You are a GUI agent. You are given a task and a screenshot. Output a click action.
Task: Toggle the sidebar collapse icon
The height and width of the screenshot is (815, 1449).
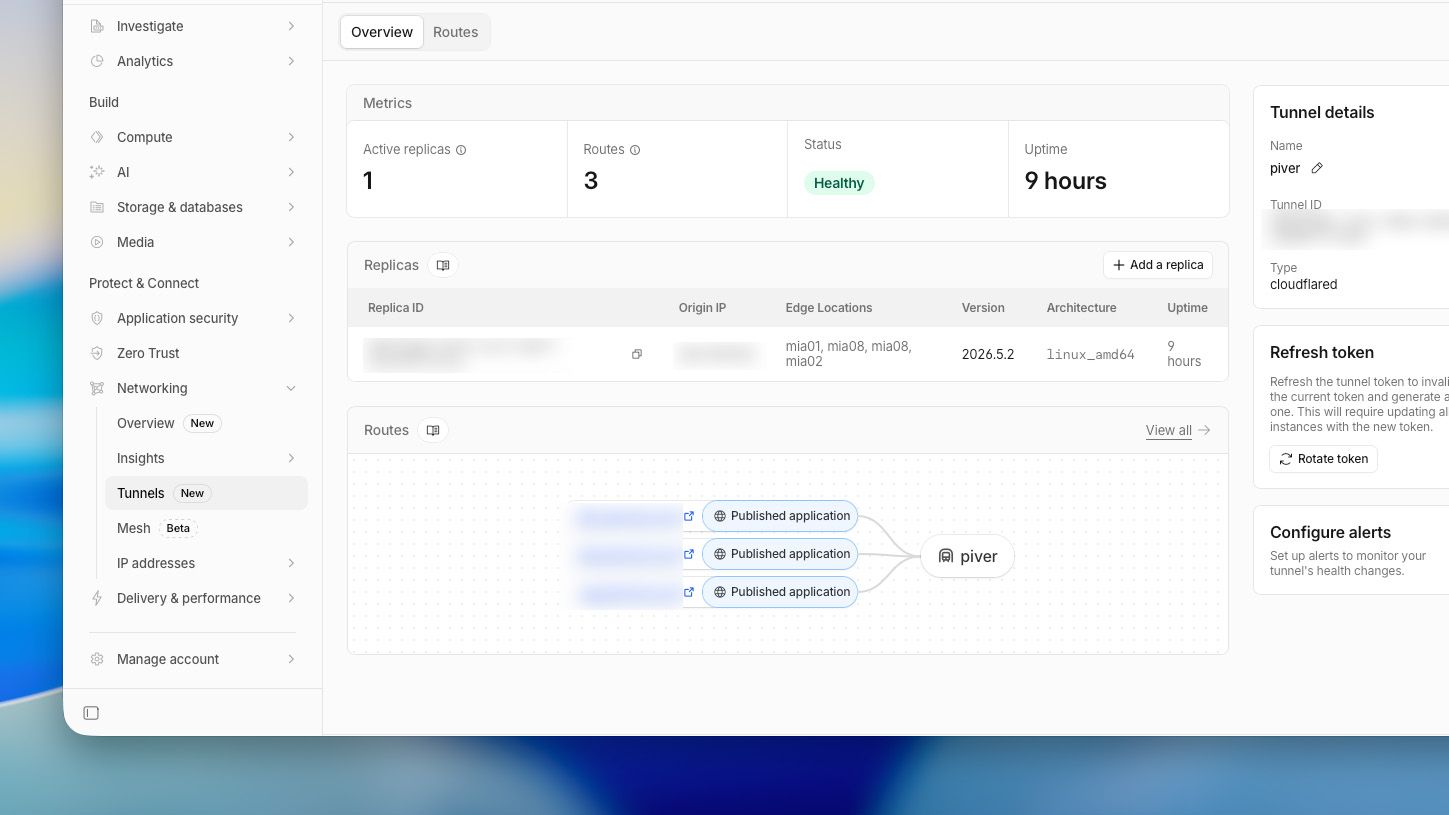tap(91, 713)
